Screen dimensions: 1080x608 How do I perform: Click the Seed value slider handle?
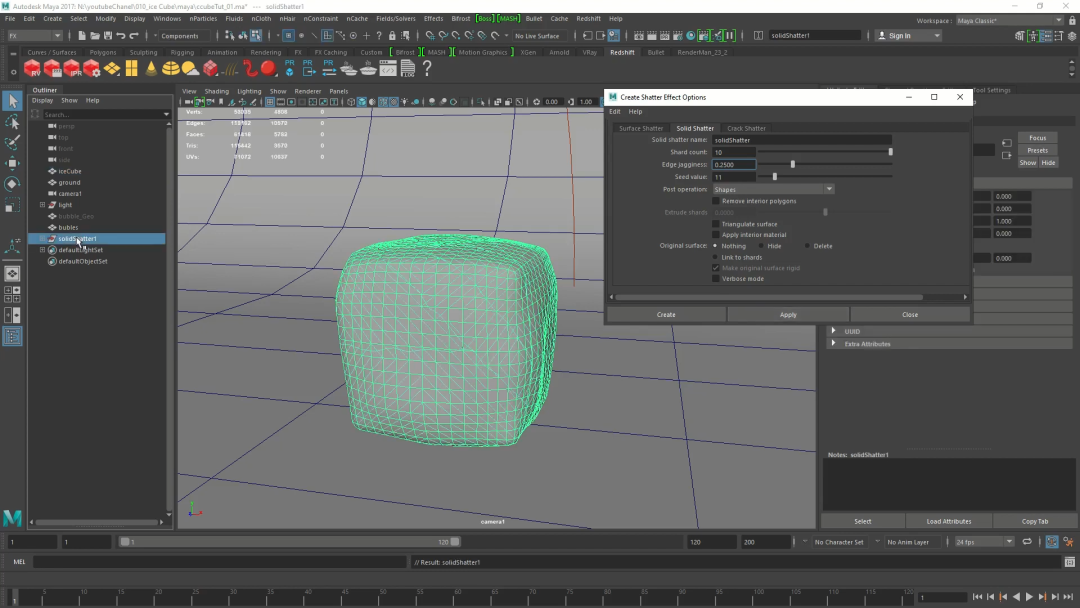click(x=774, y=177)
